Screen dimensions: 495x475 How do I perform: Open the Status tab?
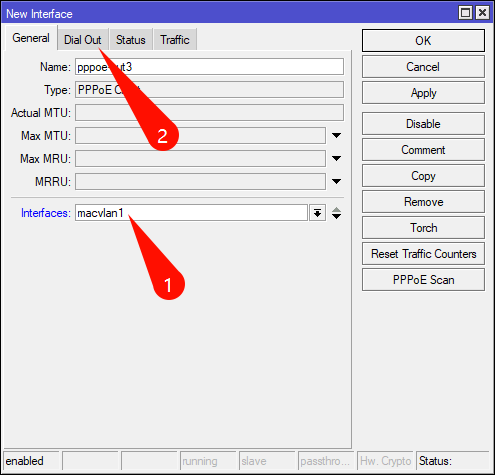point(131,40)
